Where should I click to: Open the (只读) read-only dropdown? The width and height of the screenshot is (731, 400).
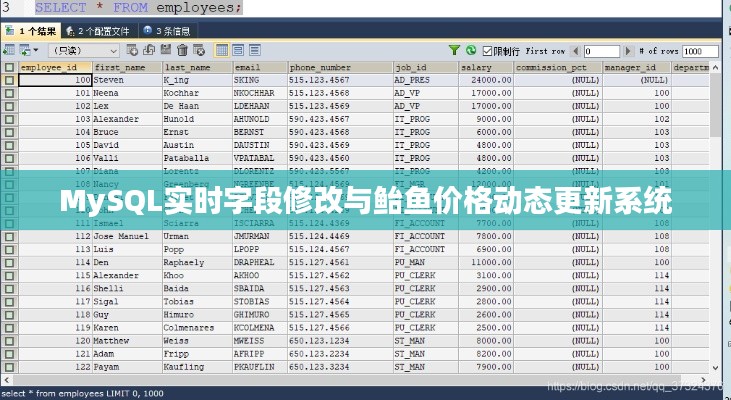(x=84, y=50)
